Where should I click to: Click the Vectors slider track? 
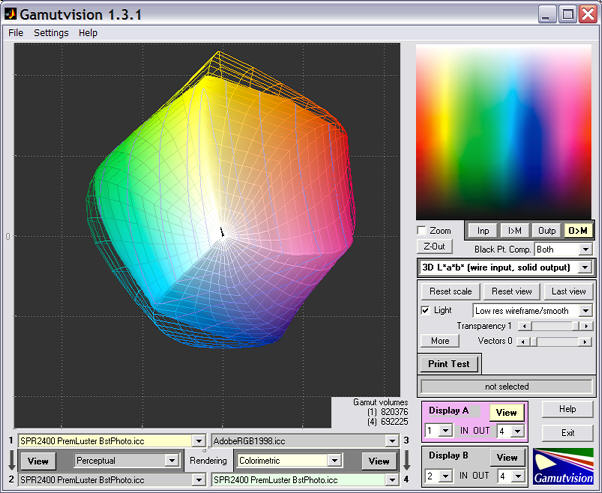point(554,341)
